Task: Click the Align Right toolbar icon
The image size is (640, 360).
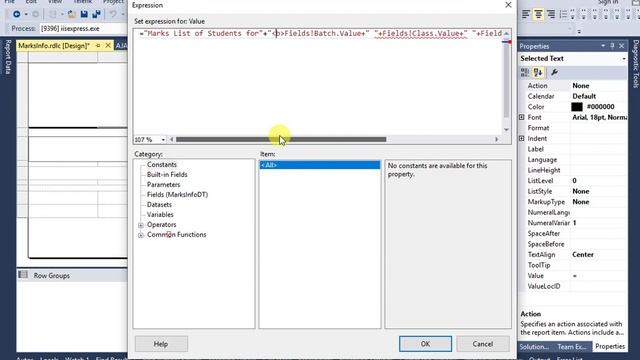Action: tap(551, 15)
